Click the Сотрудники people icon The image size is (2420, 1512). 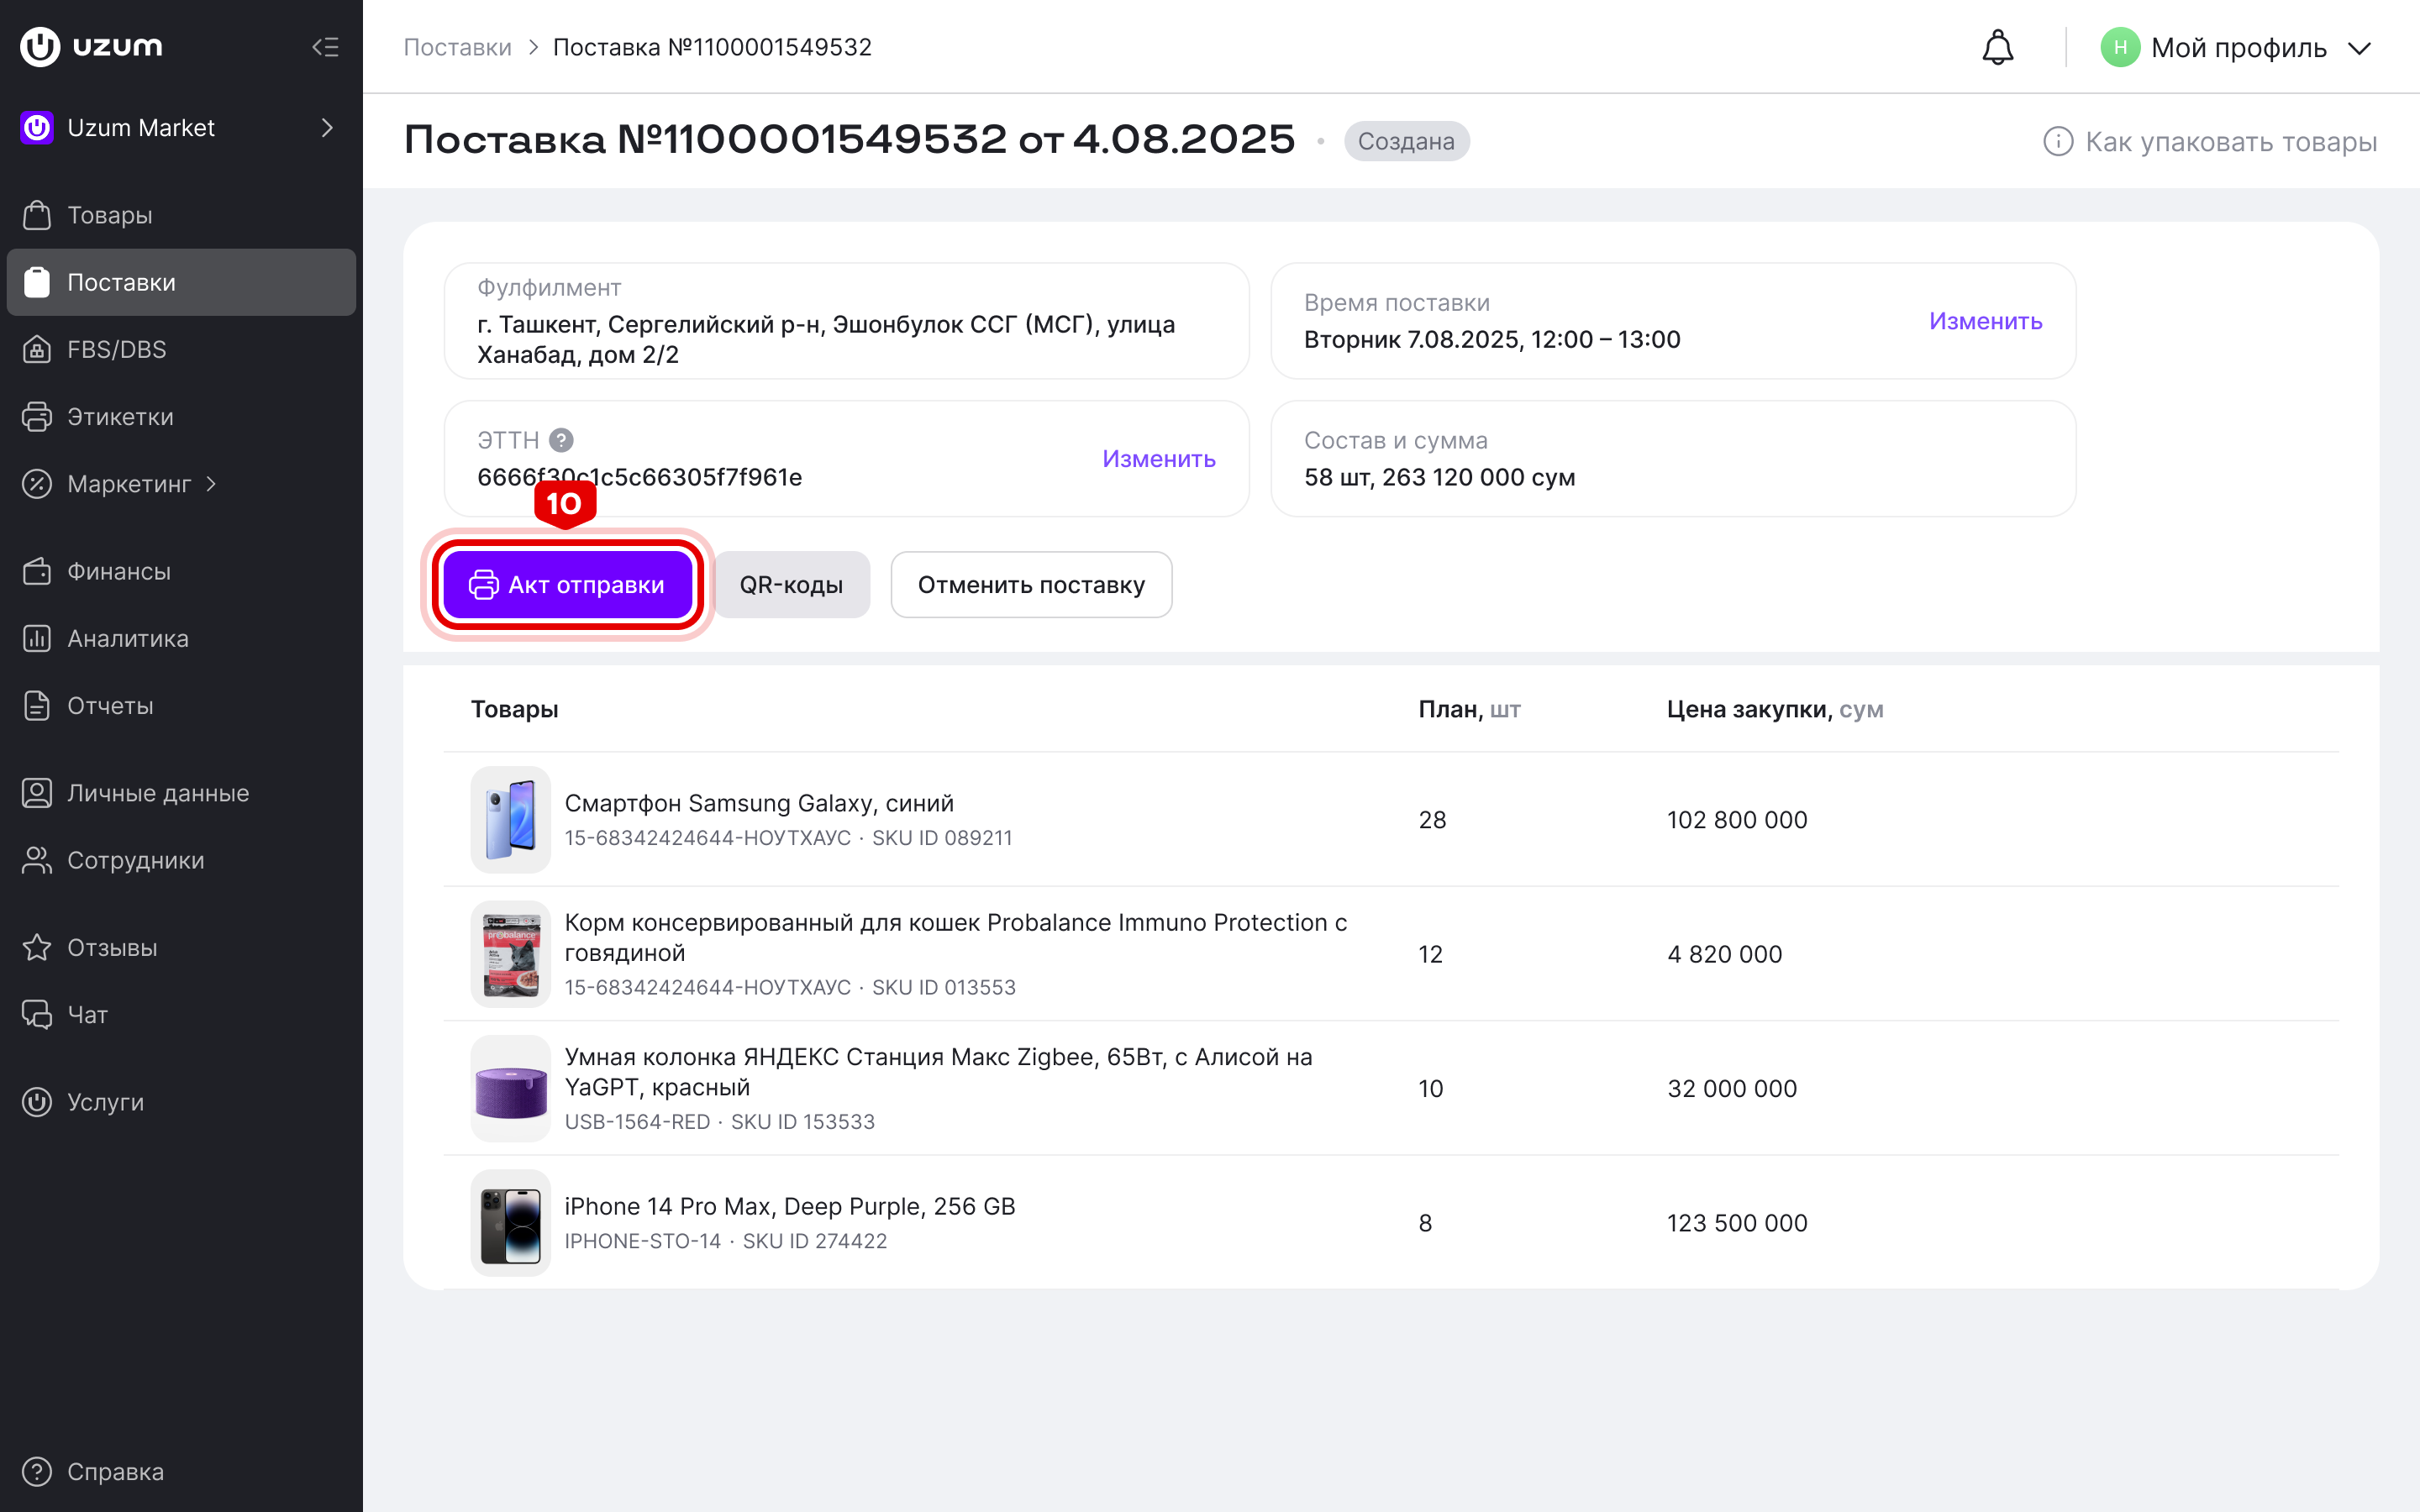click(x=37, y=860)
